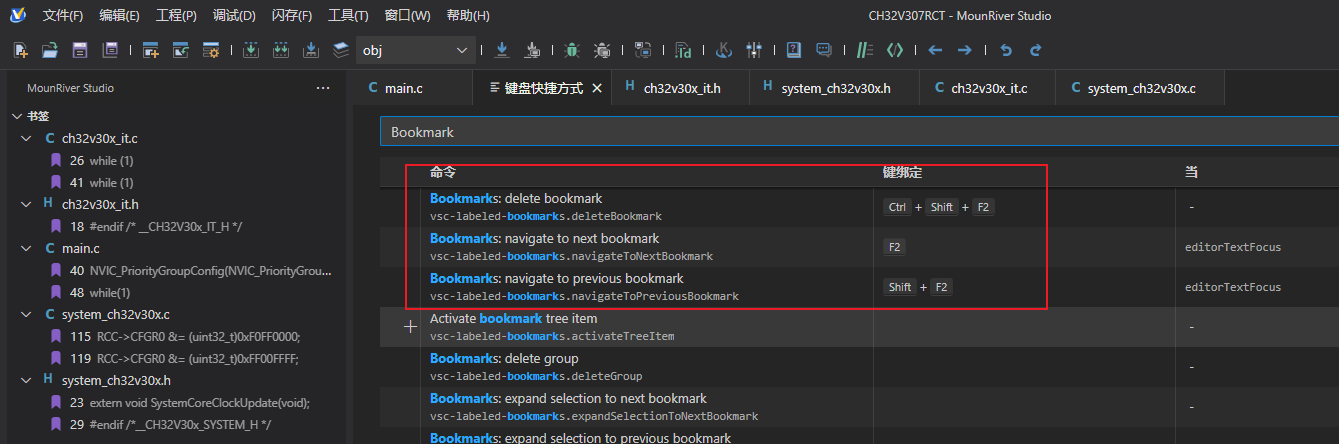The width and height of the screenshot is (1339, 444).
Task: Open the 工具(T) menu
Action: coord(348,16)
